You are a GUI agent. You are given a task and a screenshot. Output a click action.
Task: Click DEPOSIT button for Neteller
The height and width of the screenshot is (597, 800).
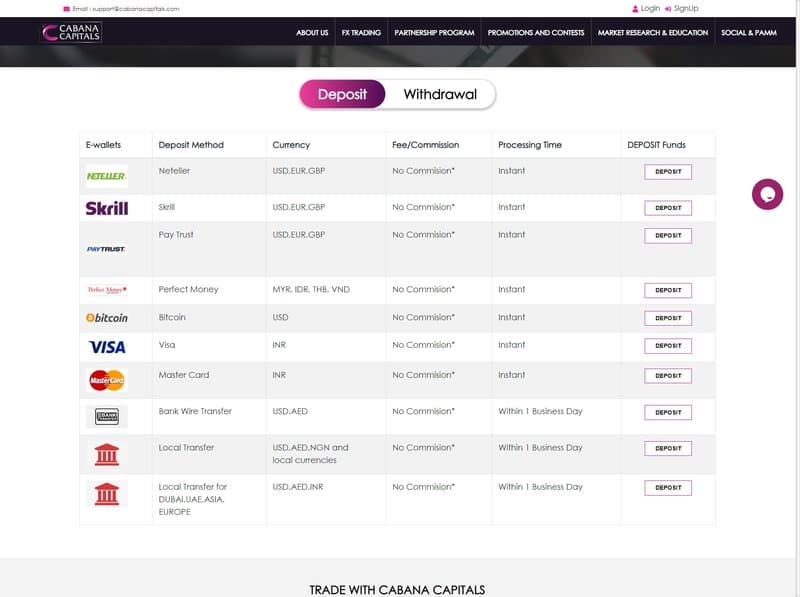tap(668, 172)
